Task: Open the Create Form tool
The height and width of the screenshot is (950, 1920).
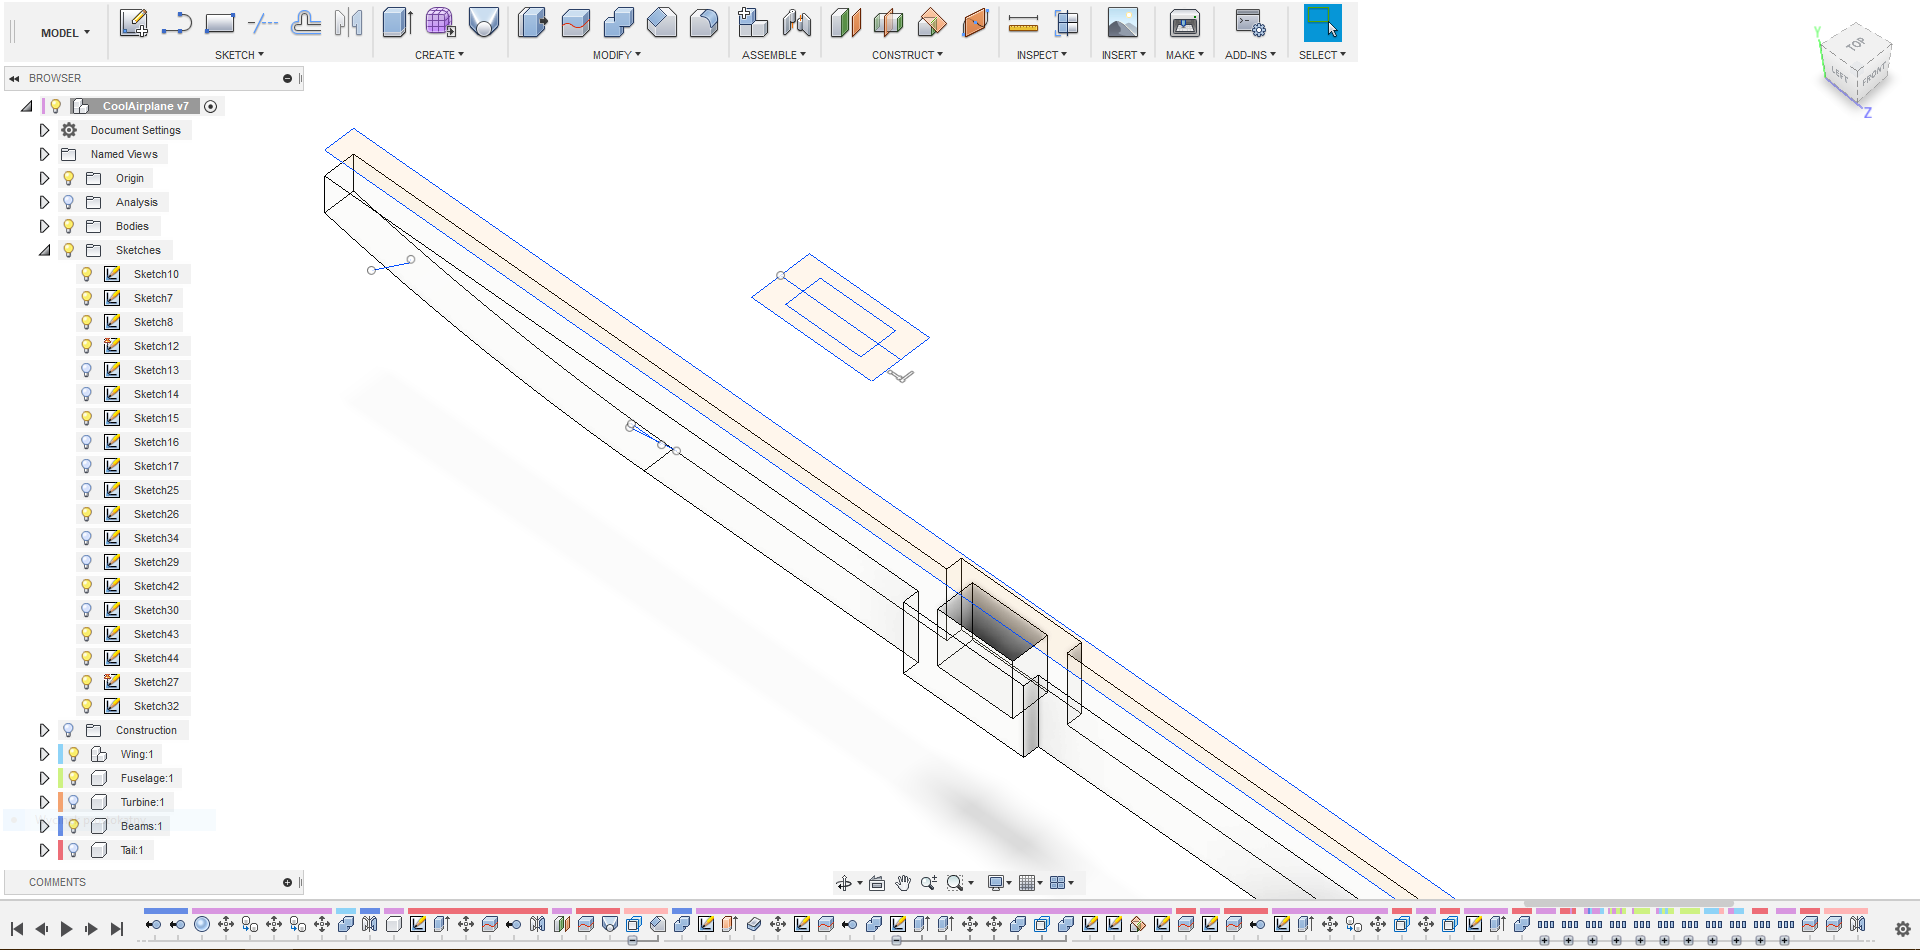Action: click(441, 23)
